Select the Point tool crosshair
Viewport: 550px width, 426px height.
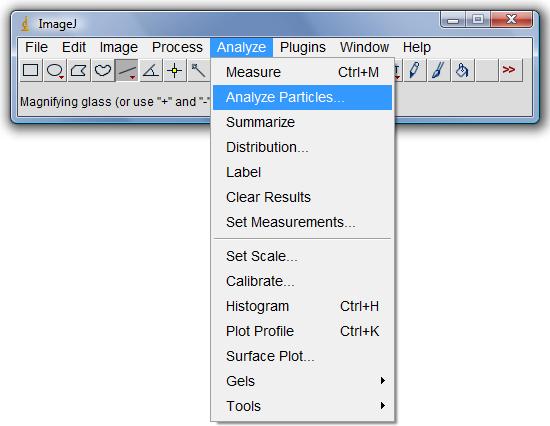tap(175, 71)
